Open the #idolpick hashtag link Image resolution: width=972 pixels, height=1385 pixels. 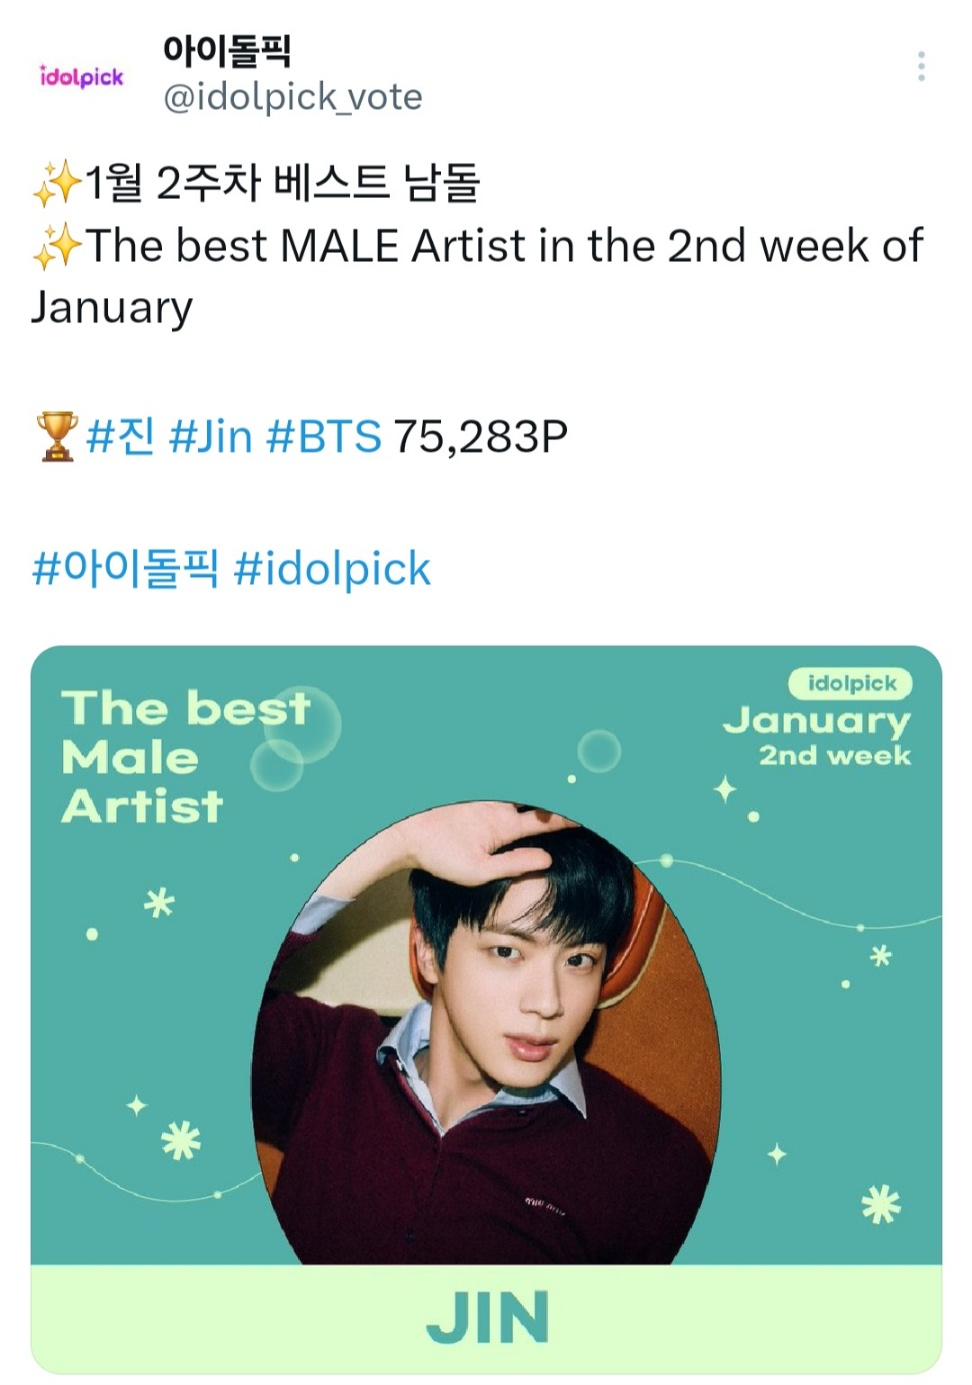332,569
